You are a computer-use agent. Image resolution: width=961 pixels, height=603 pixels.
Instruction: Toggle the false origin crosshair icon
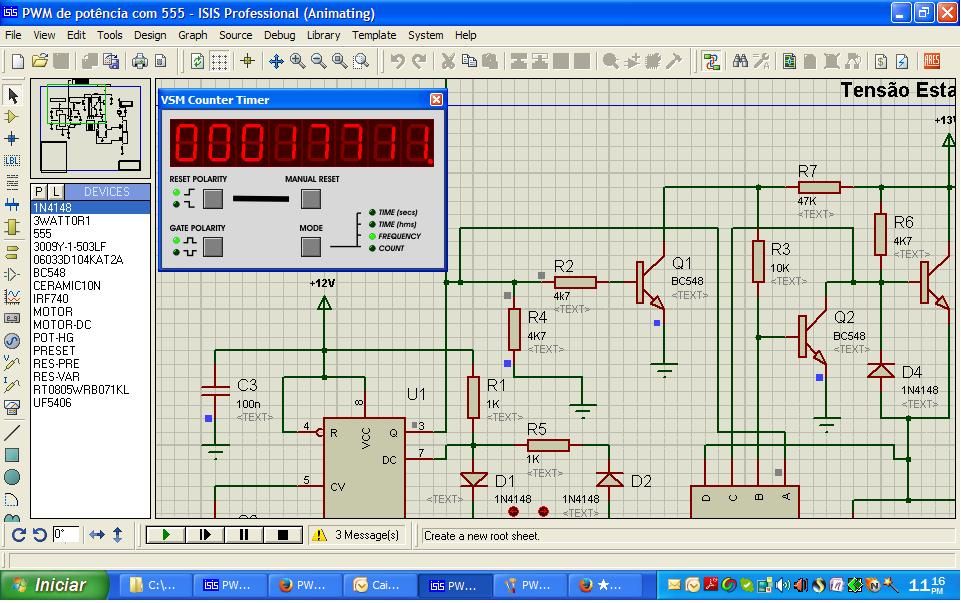point(248,61)
